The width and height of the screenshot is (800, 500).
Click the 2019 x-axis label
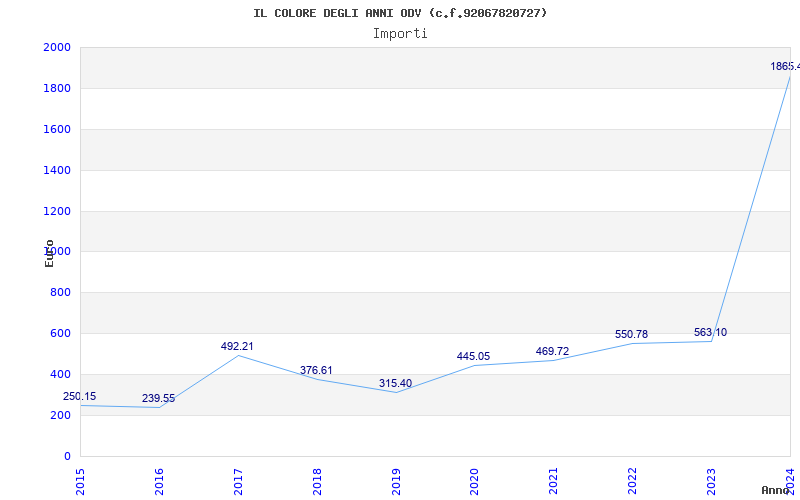click(x=396, y=481)
